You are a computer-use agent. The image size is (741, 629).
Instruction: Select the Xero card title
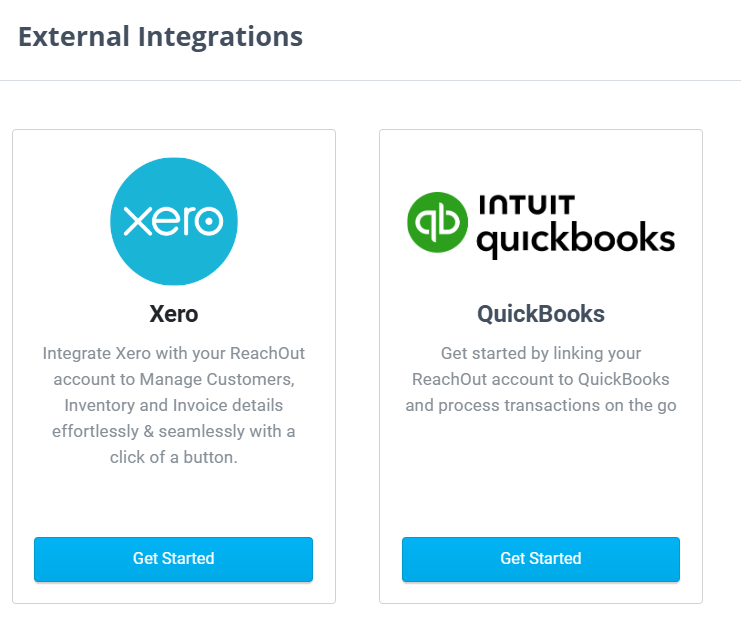[174, 314]
